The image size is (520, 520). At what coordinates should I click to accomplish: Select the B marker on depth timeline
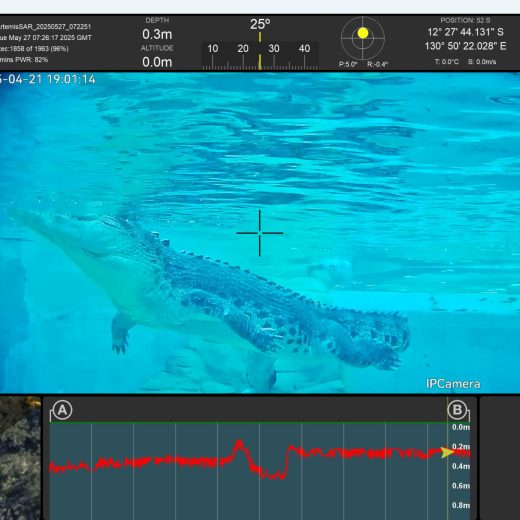tap(457, 410)
